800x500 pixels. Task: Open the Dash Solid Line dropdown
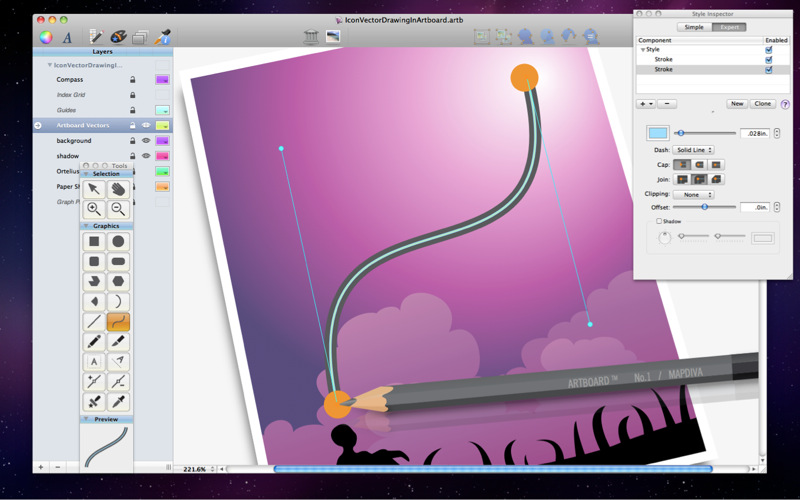(x=693, y=150)
